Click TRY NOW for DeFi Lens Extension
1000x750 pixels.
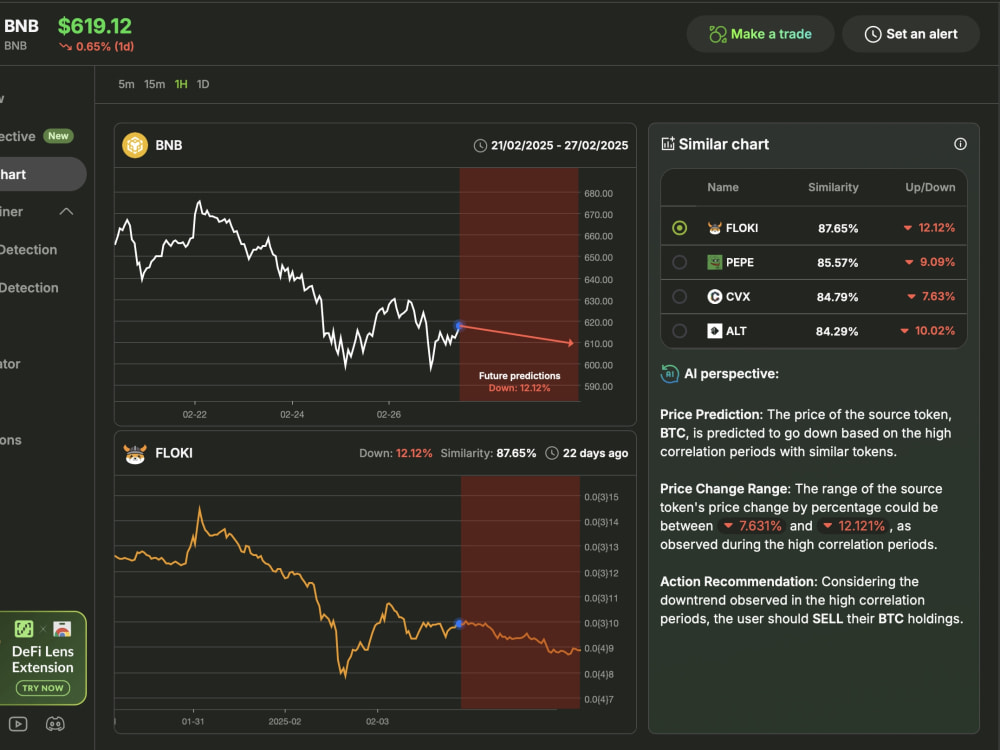[43, 688]
